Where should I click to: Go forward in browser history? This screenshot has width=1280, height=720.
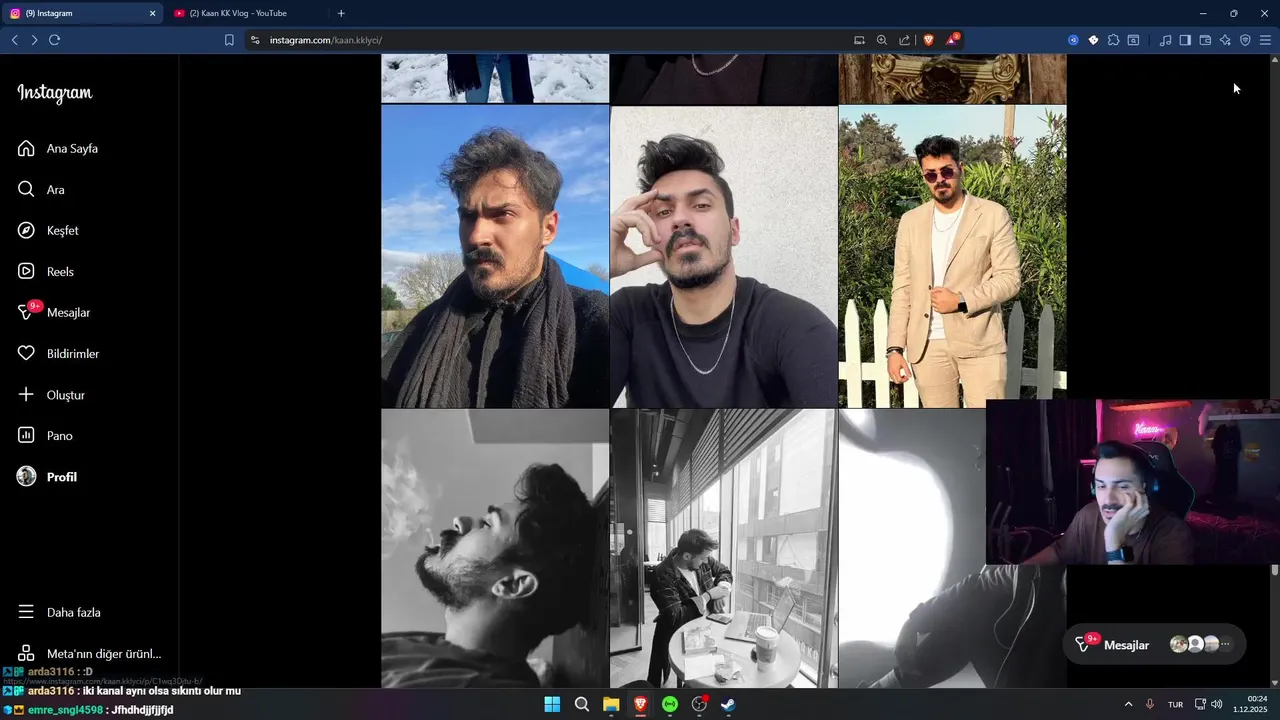[x=34, y=40]
